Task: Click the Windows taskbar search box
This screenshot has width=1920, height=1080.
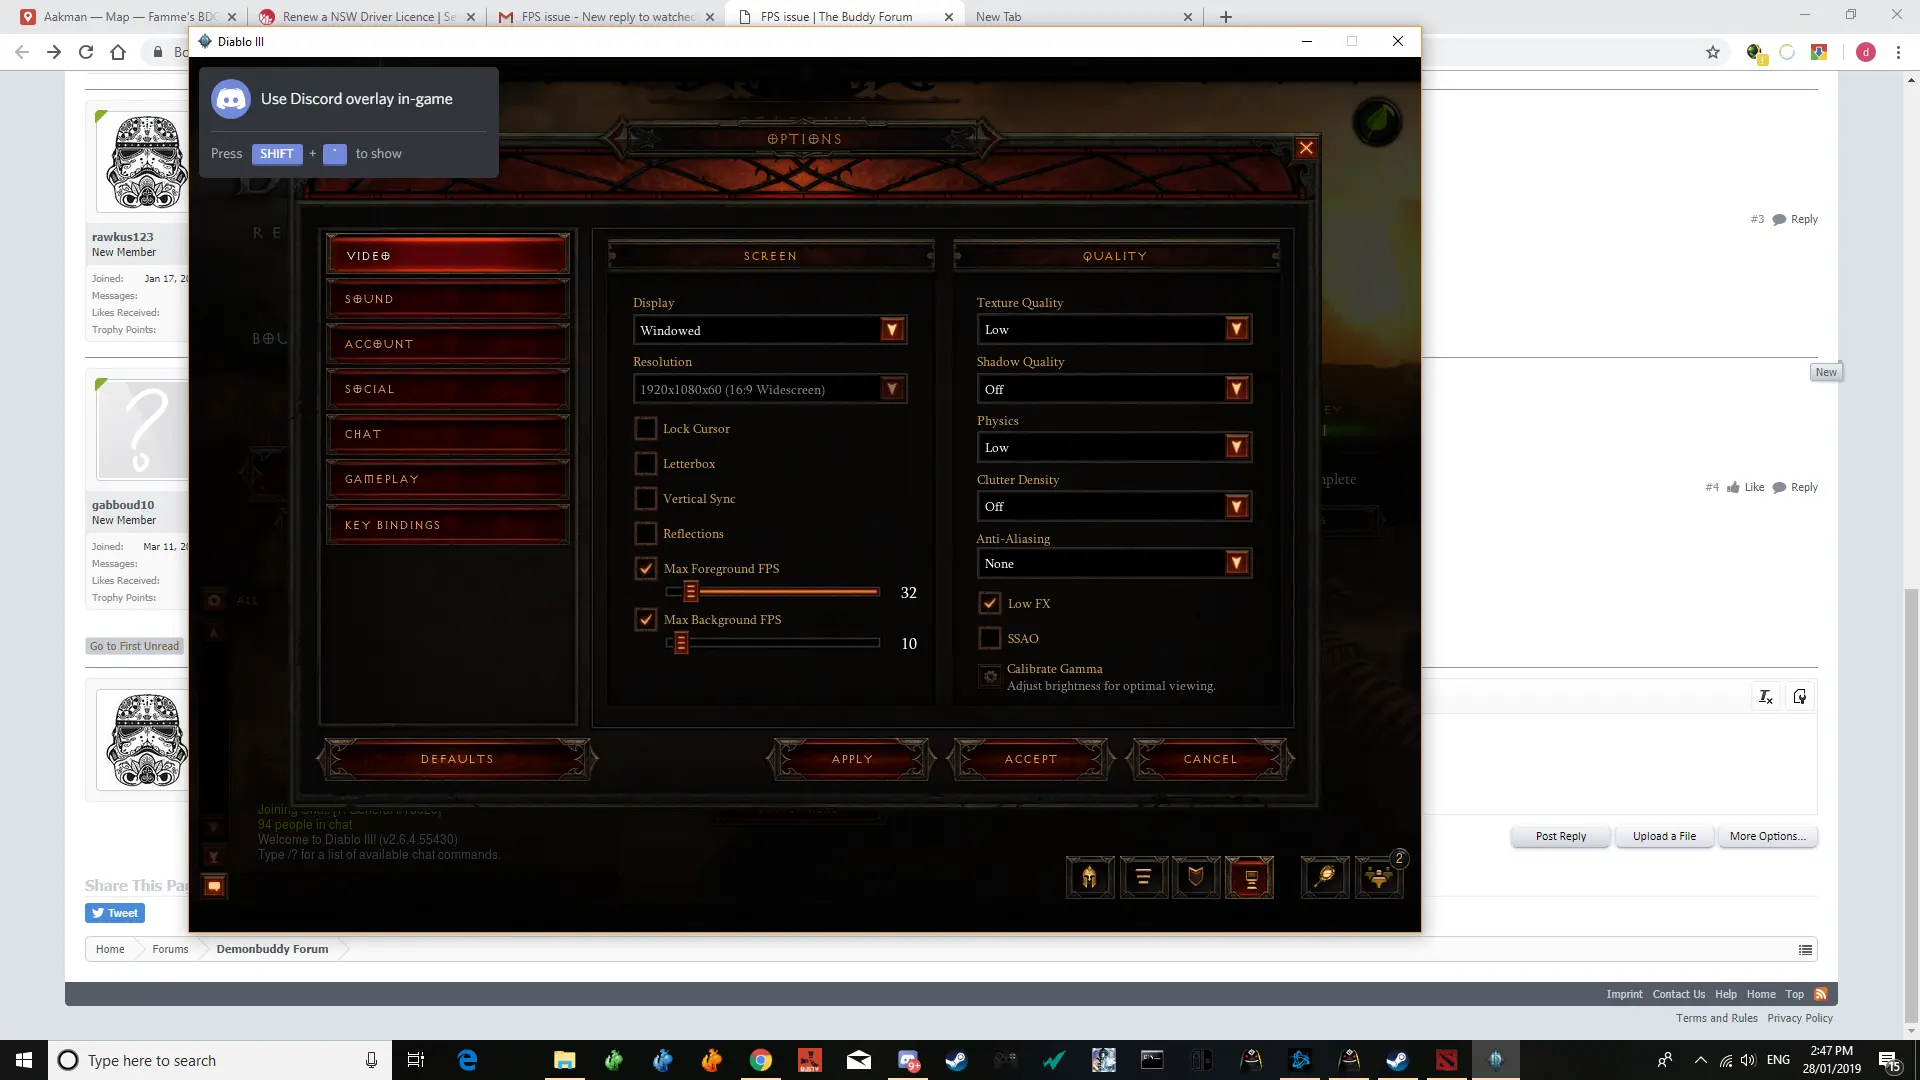Action: (220, 1060)
